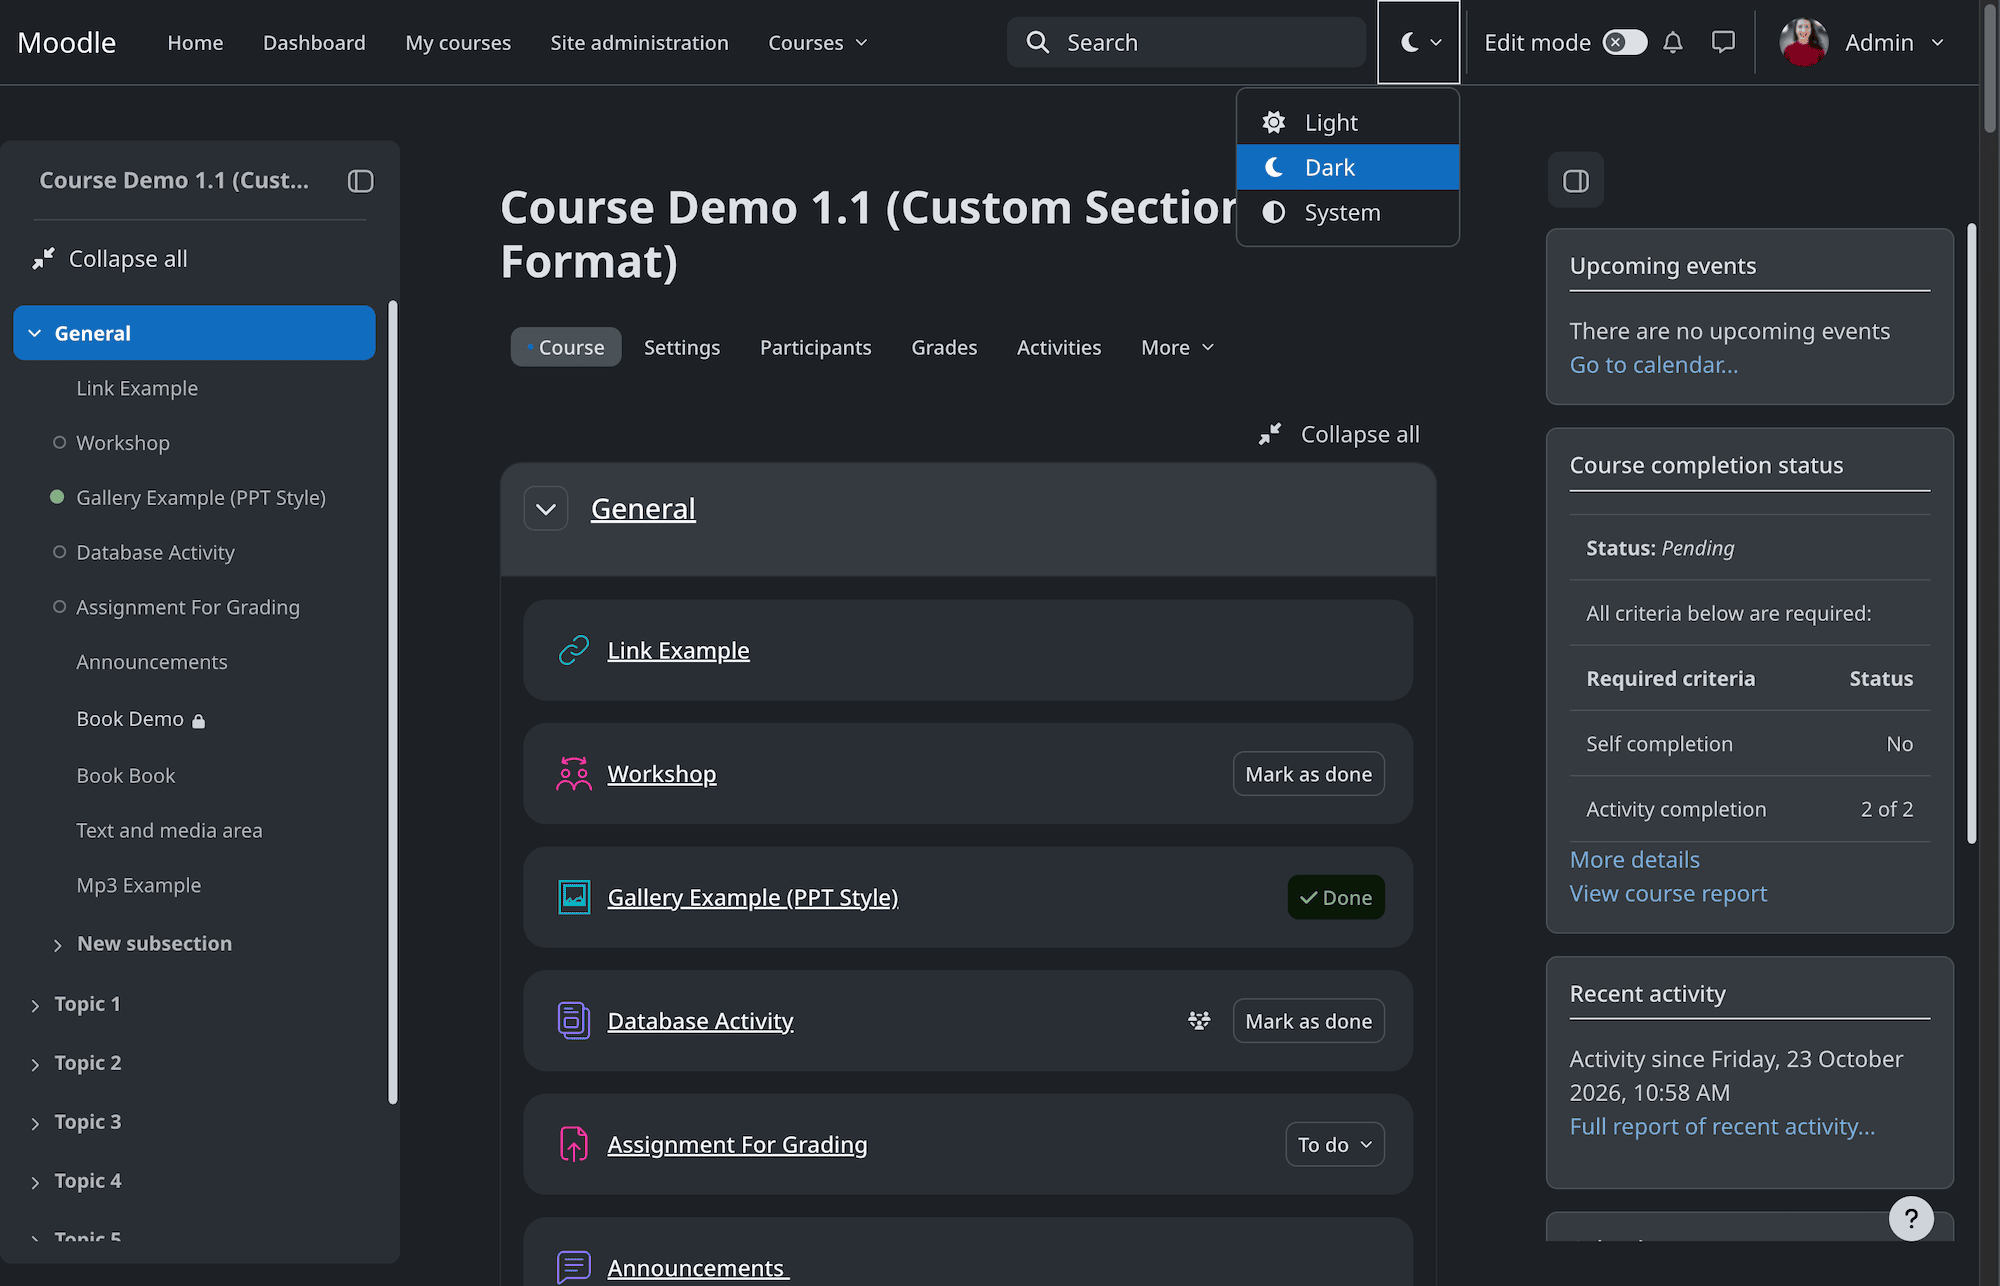Screen dimensions: 2000x1286
Task: Select the System theme option
Action: coord(1348,212)
